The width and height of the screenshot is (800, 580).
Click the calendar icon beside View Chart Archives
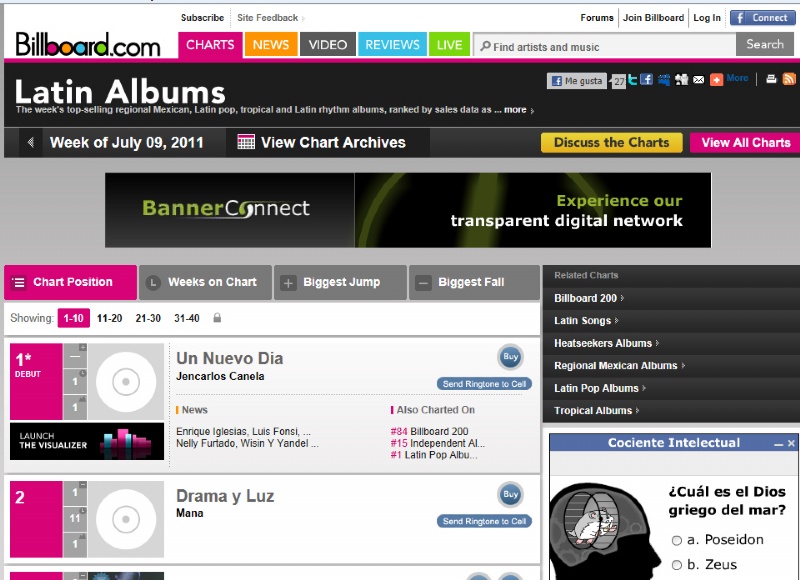pos(246,142)
